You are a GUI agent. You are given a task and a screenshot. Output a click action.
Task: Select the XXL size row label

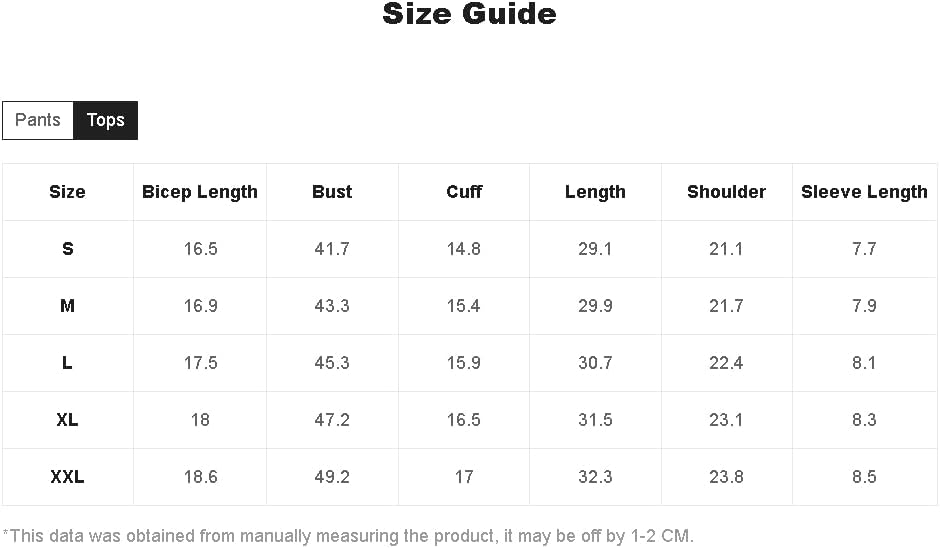(67, 477)
